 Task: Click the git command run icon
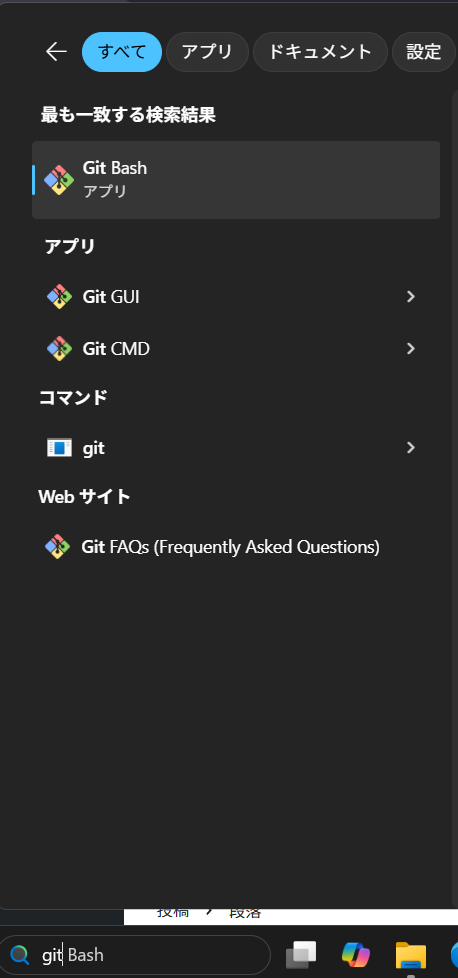[59, 448]
